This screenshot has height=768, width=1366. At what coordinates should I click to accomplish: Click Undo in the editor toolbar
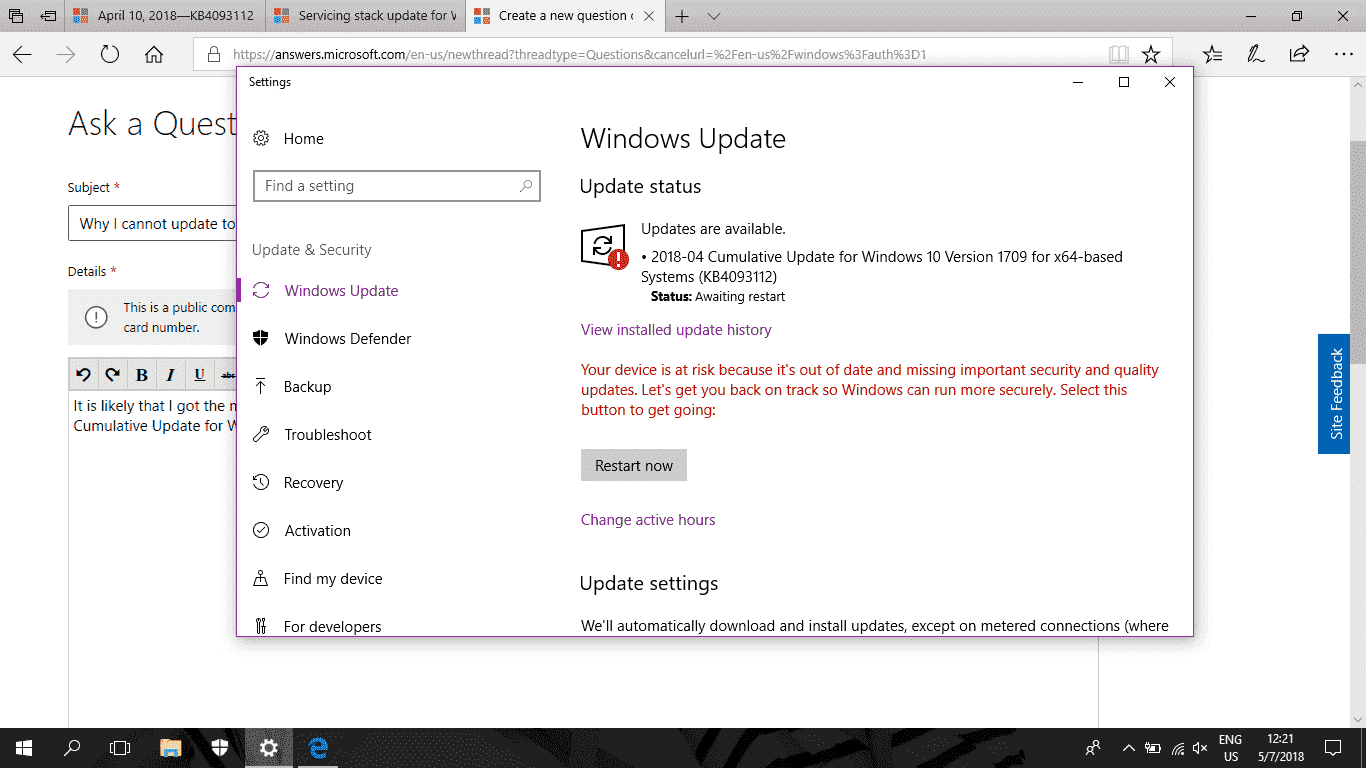click(x=83, y=375)
